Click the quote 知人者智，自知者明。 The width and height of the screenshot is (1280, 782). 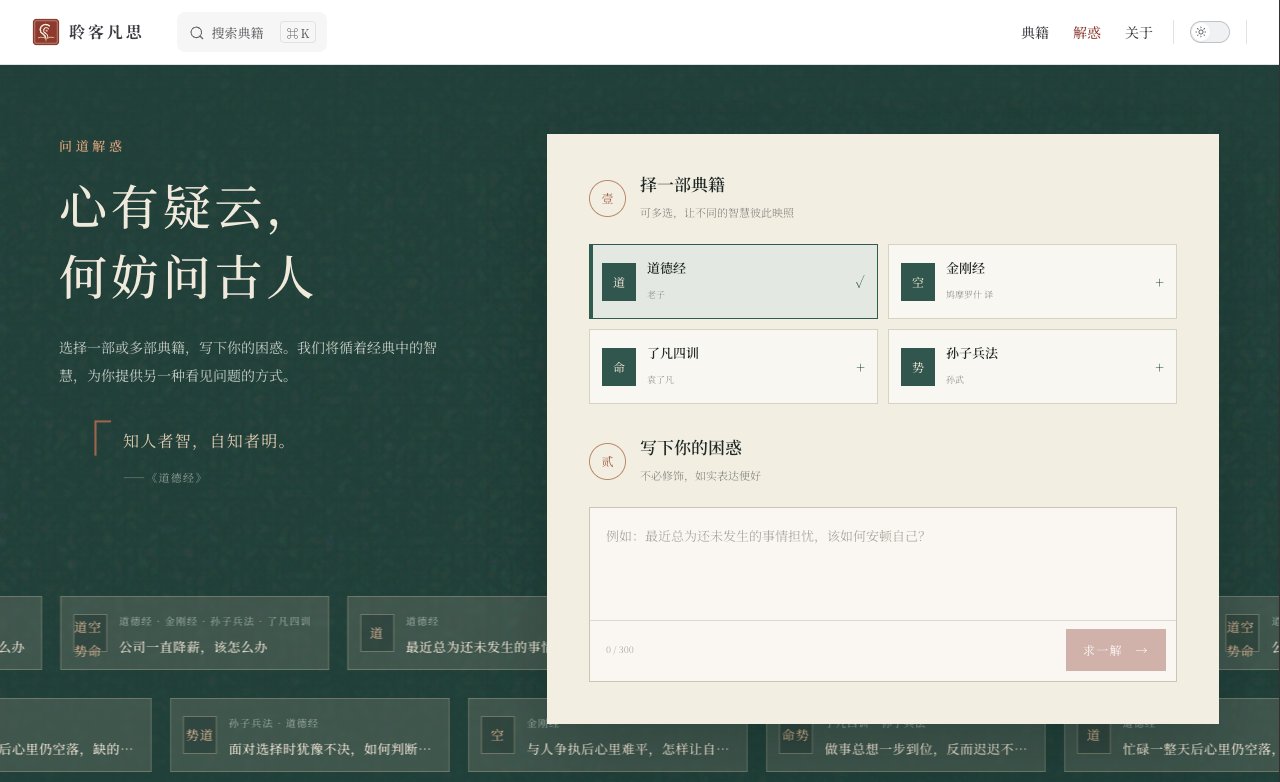[206, 441]
